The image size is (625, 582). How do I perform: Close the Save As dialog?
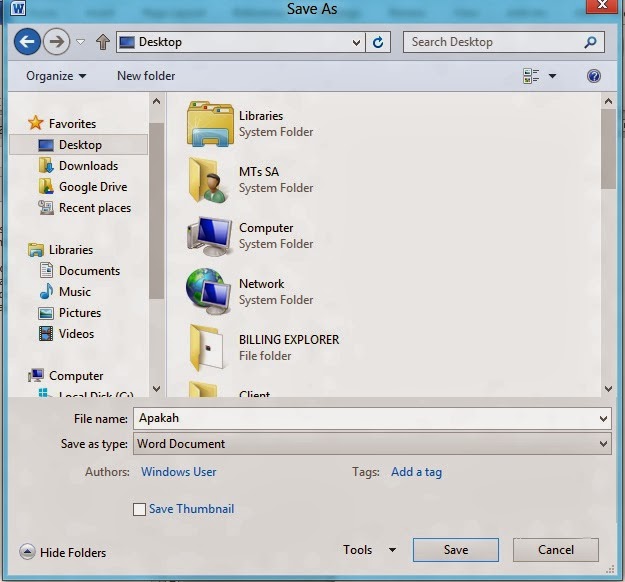pyautogui.click(x=603, y=5)
